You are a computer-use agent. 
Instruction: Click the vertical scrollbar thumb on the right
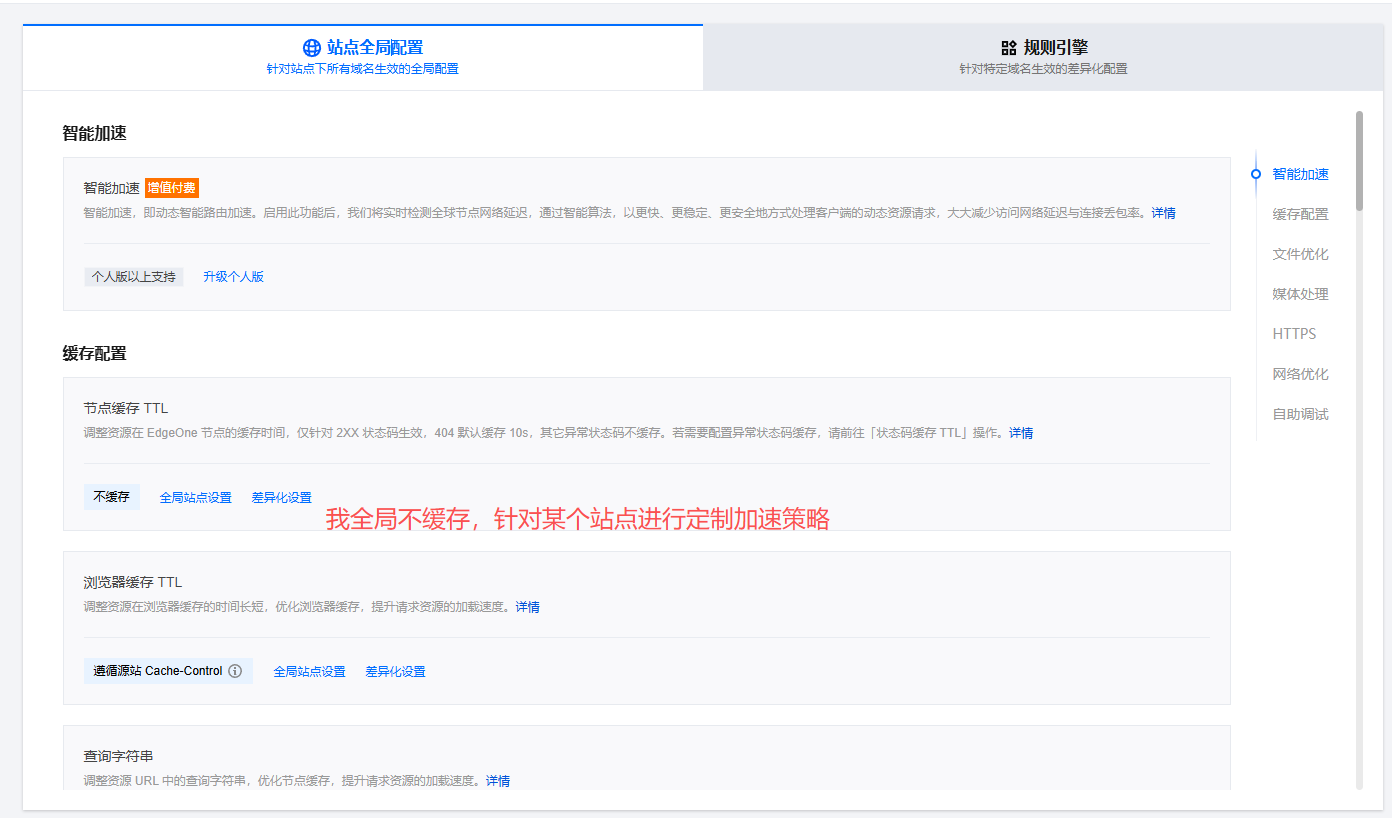click(x=1359, y=160)
